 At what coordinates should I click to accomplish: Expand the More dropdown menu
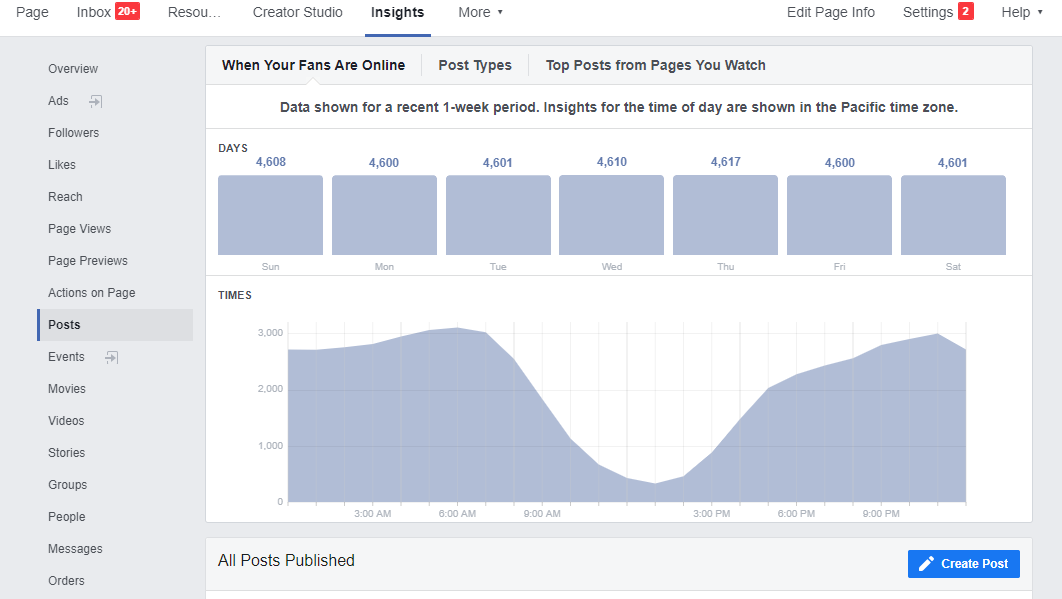click(x=480, y=12)
